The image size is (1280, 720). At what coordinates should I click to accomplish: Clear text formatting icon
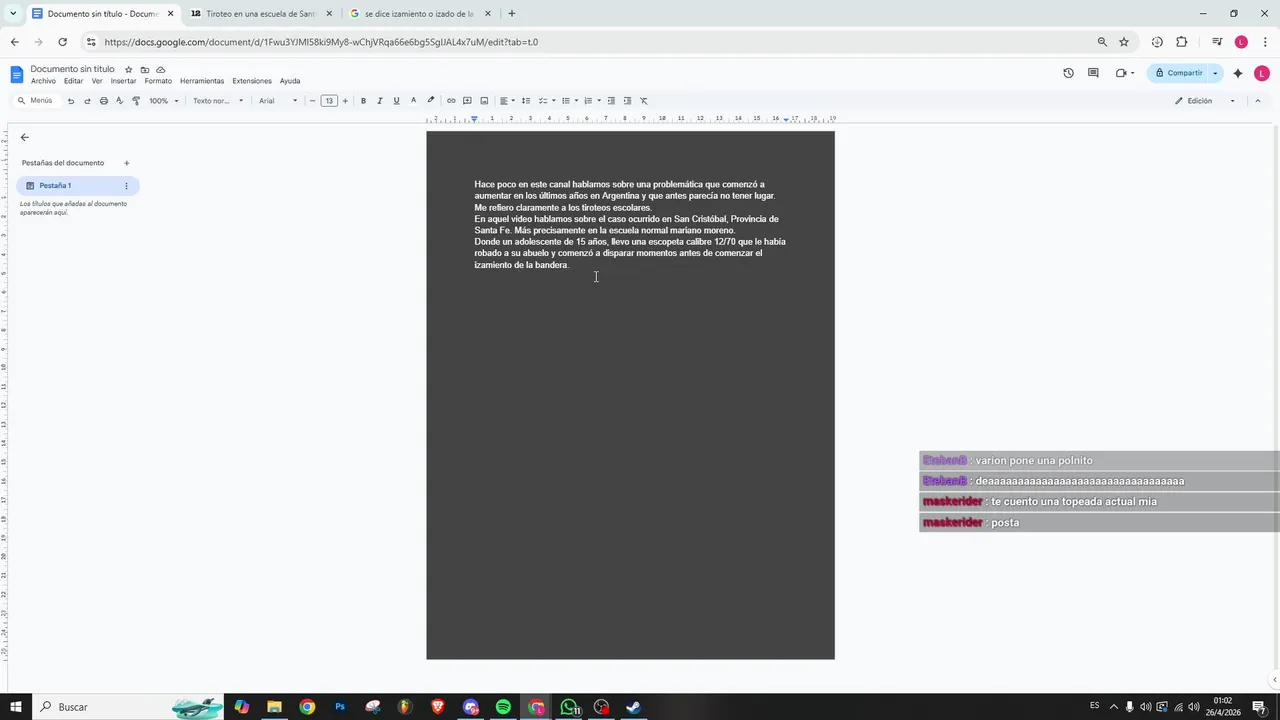point(644,101)
